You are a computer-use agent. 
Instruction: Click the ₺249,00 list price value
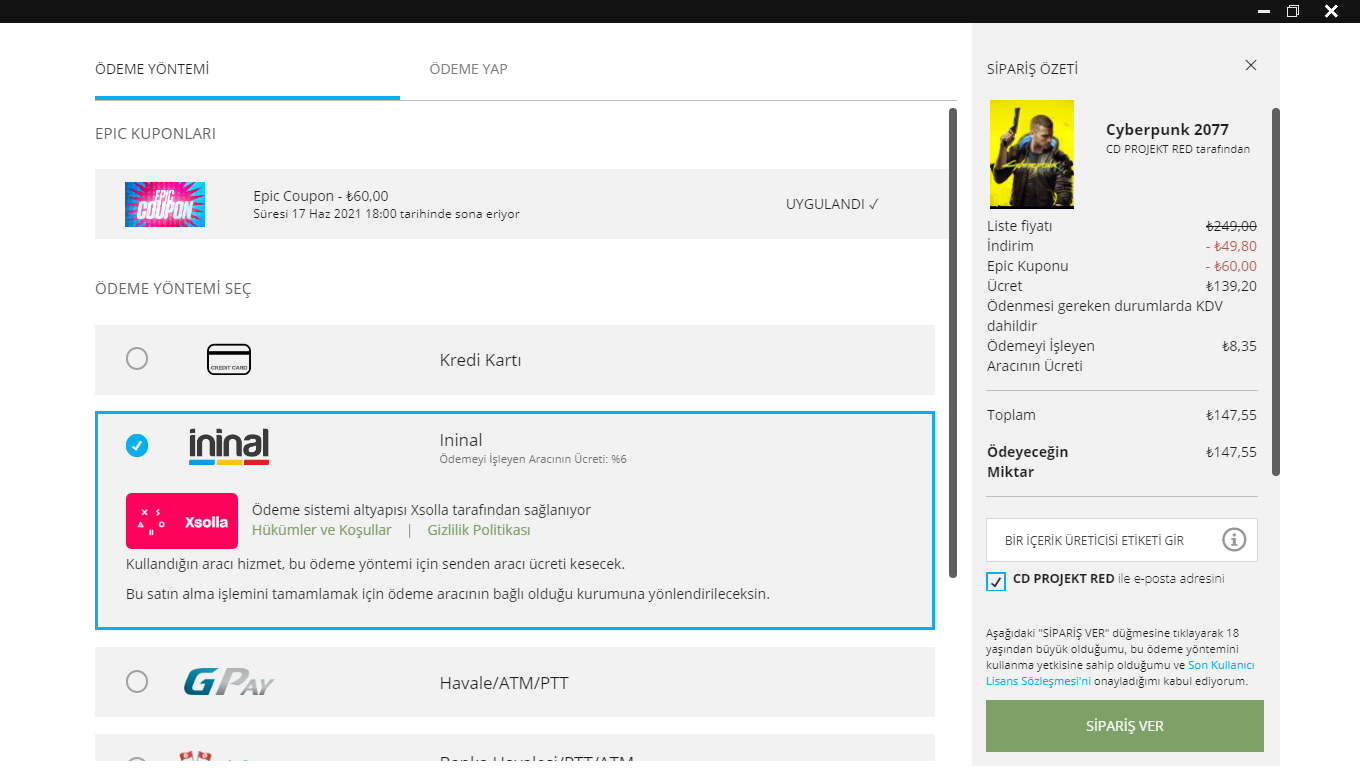(x=1231, y=226)
